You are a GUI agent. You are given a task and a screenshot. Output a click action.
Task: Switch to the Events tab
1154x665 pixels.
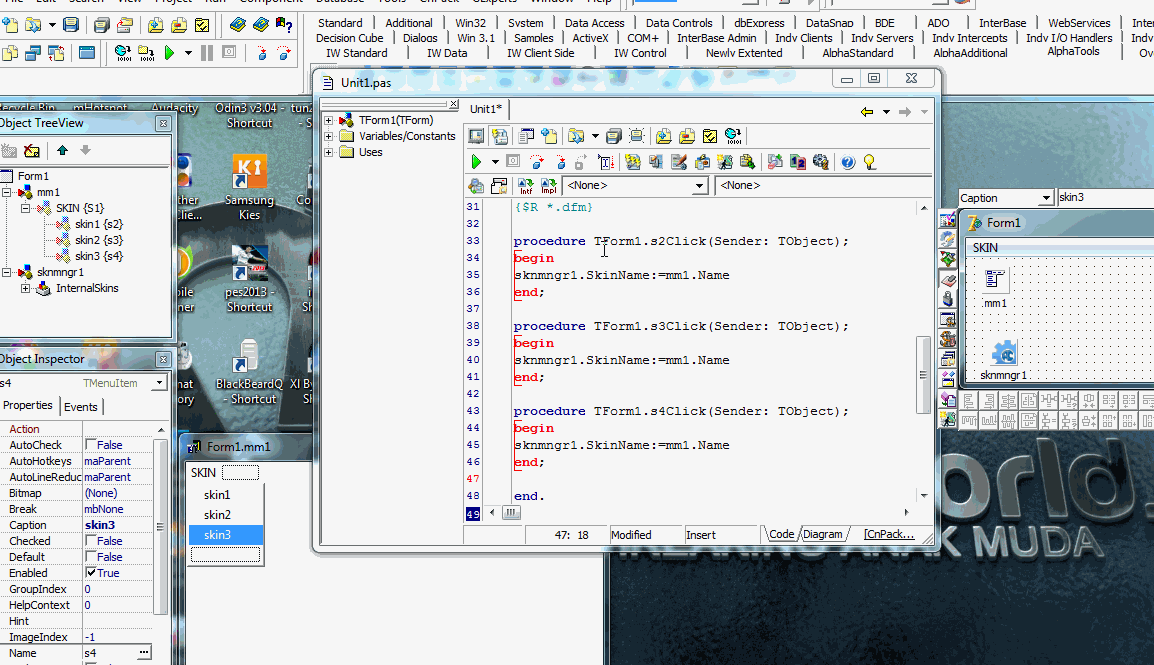[81, 407]
